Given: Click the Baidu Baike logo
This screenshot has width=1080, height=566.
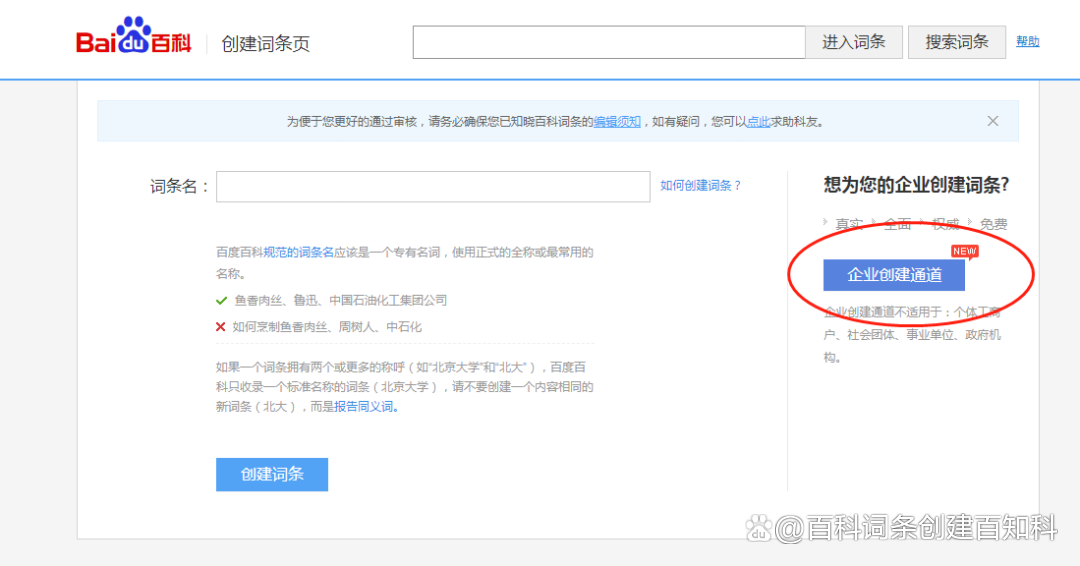Looking at the screenshot, I should [134, 41].
